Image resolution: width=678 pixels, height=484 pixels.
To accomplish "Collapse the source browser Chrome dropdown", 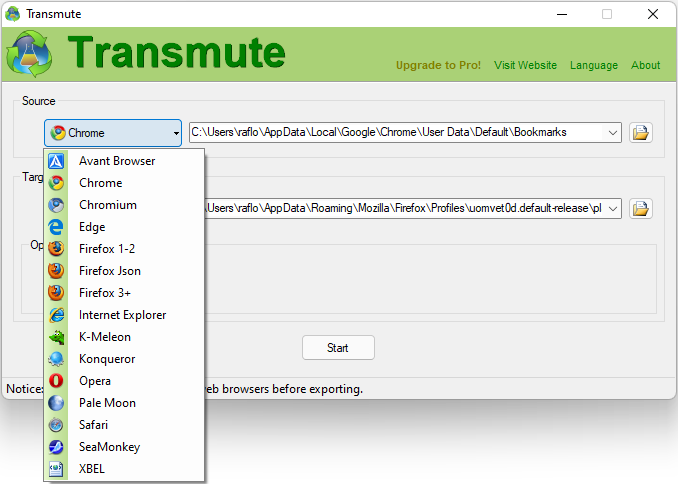I will [113, 133].
